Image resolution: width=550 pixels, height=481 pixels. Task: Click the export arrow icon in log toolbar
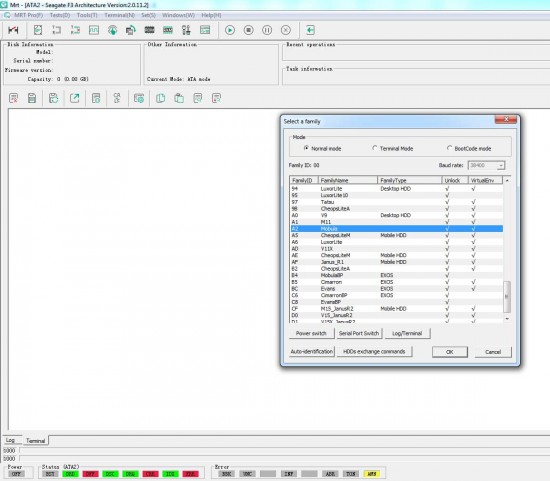[x=74, y=98]
